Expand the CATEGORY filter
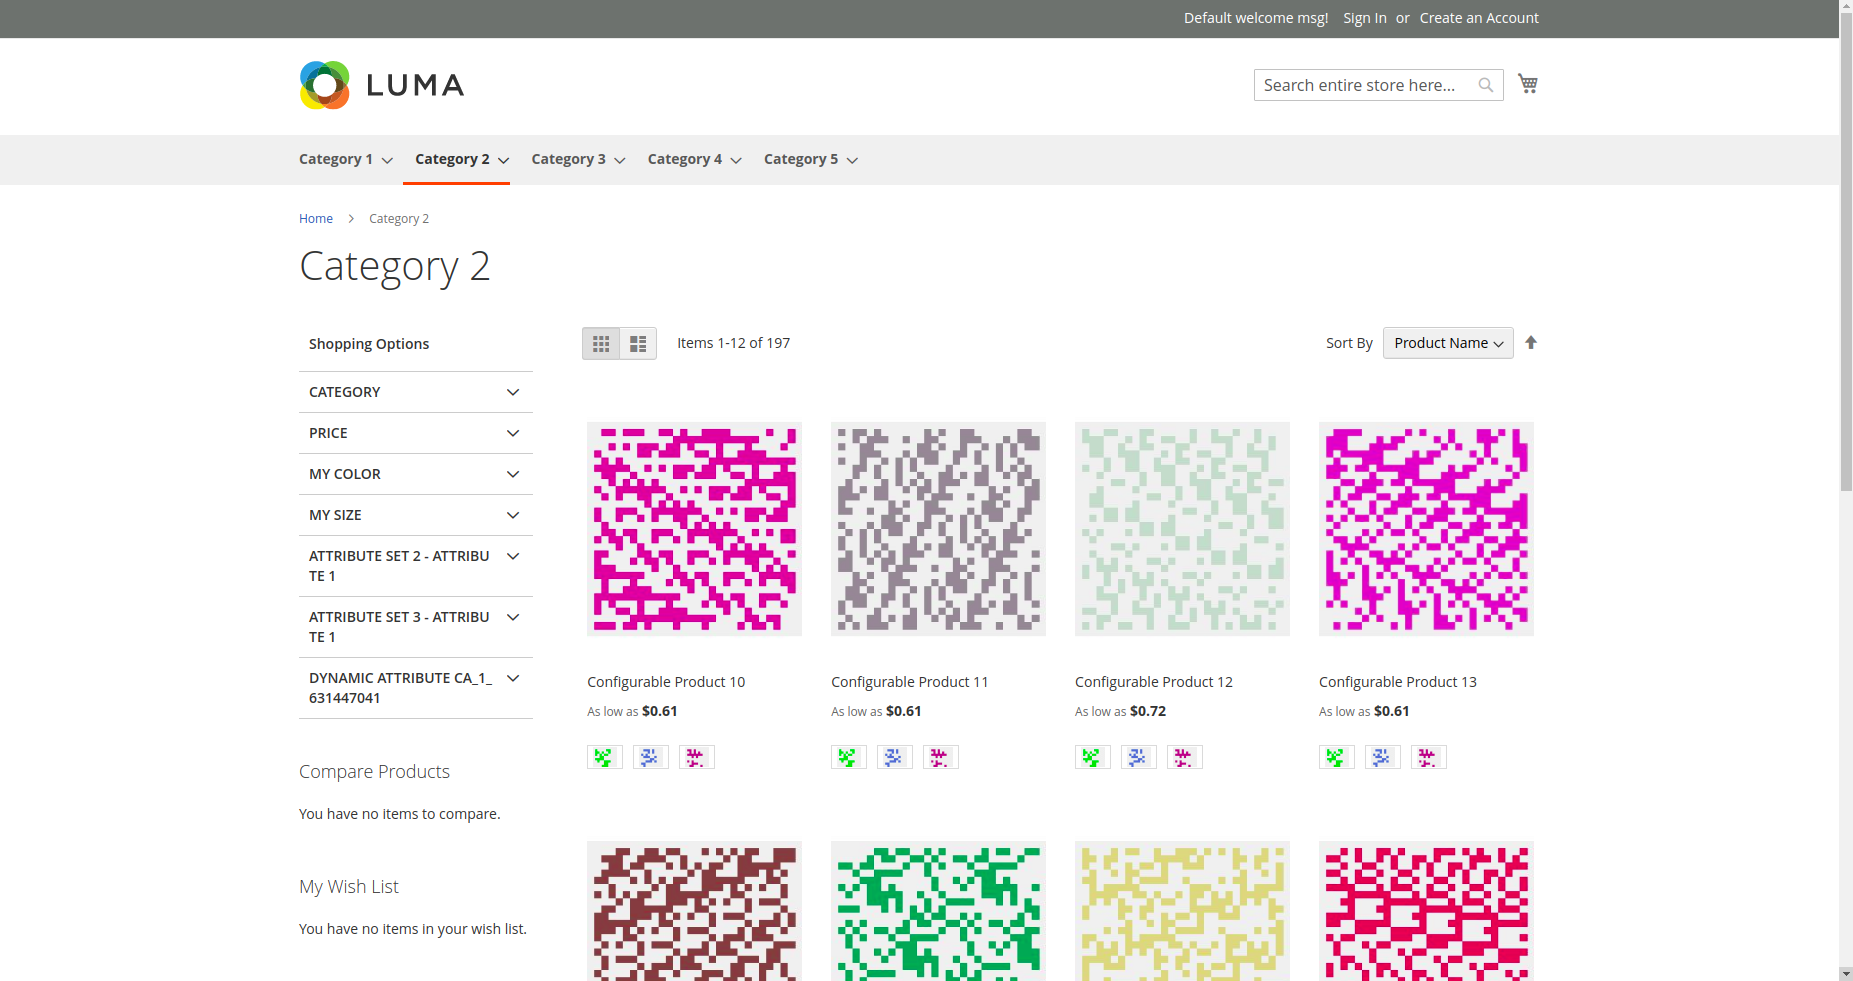 (416, 392)
